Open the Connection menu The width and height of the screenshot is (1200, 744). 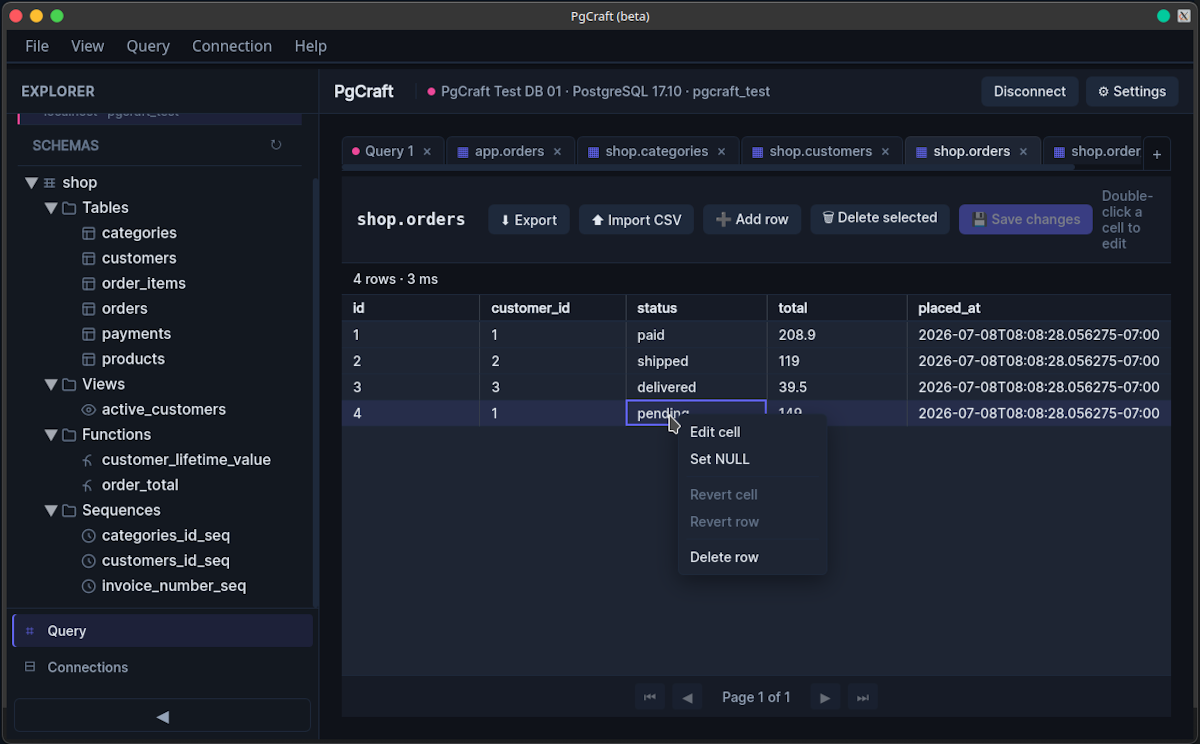pos(232,46)
